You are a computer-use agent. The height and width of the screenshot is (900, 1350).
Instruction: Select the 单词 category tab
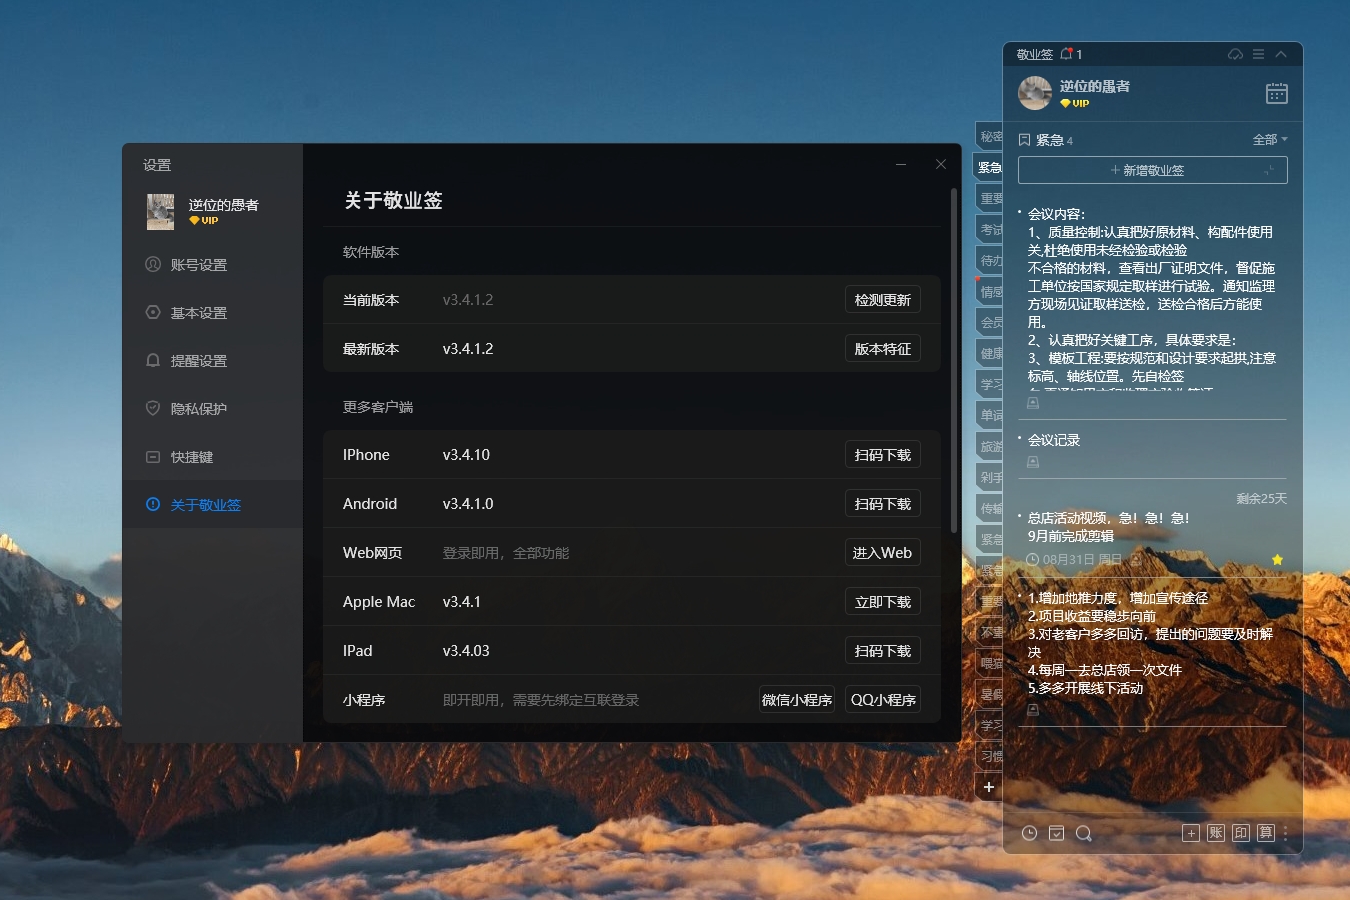990,415
